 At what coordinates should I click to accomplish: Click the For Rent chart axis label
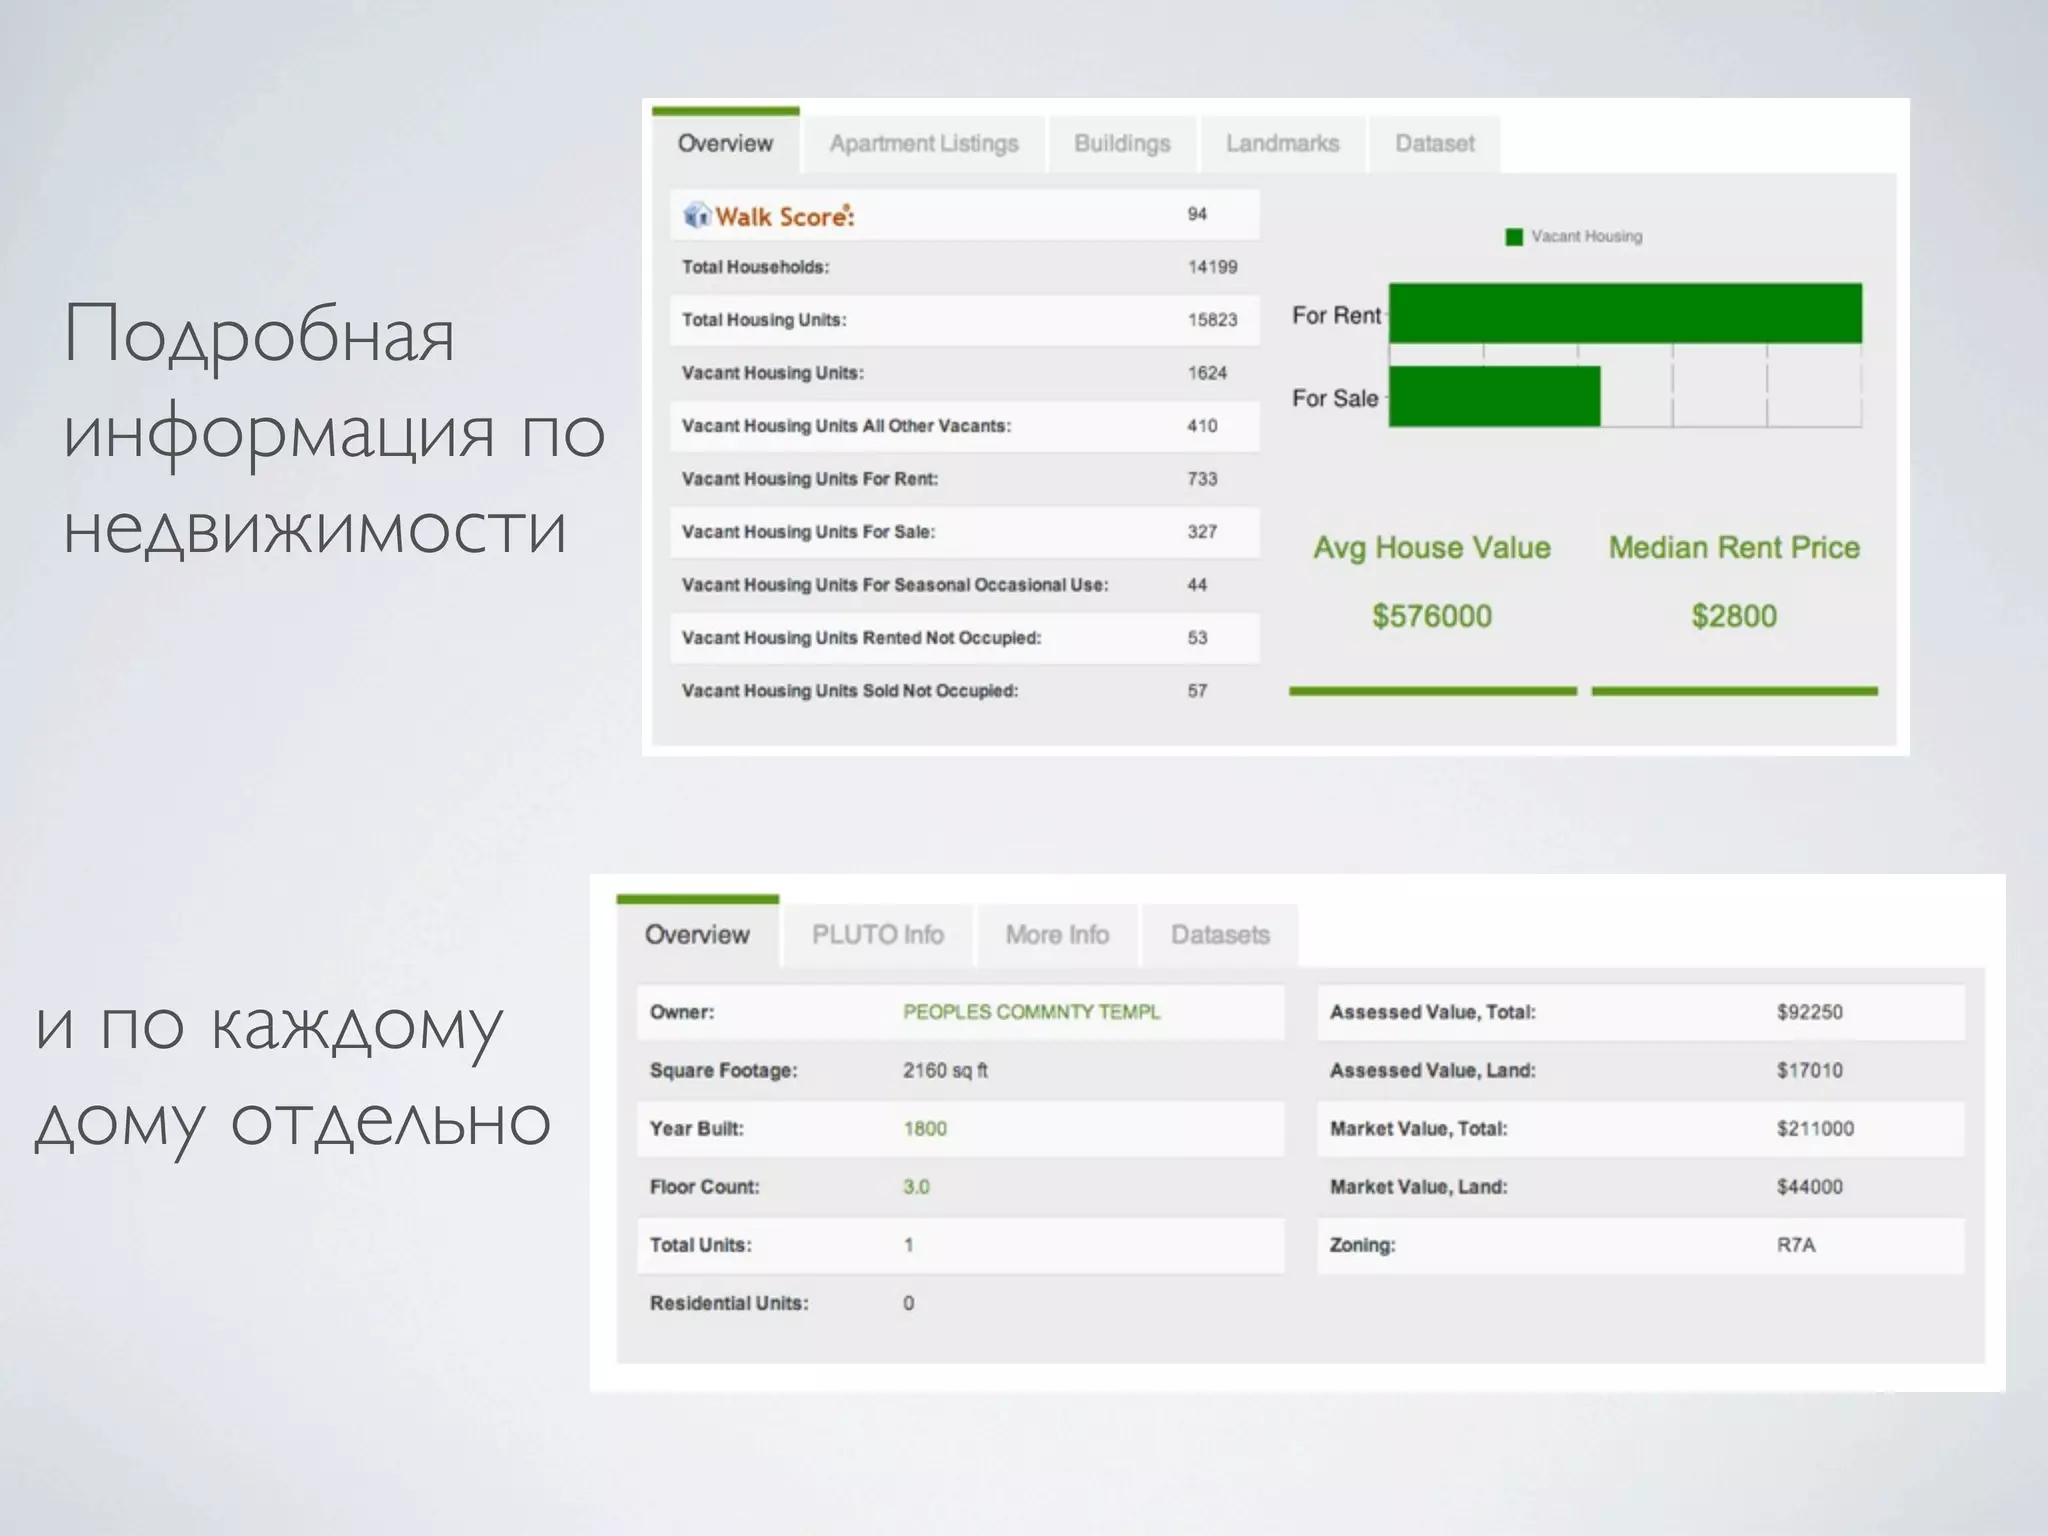pyautogui.click(x=1336, y=315)
